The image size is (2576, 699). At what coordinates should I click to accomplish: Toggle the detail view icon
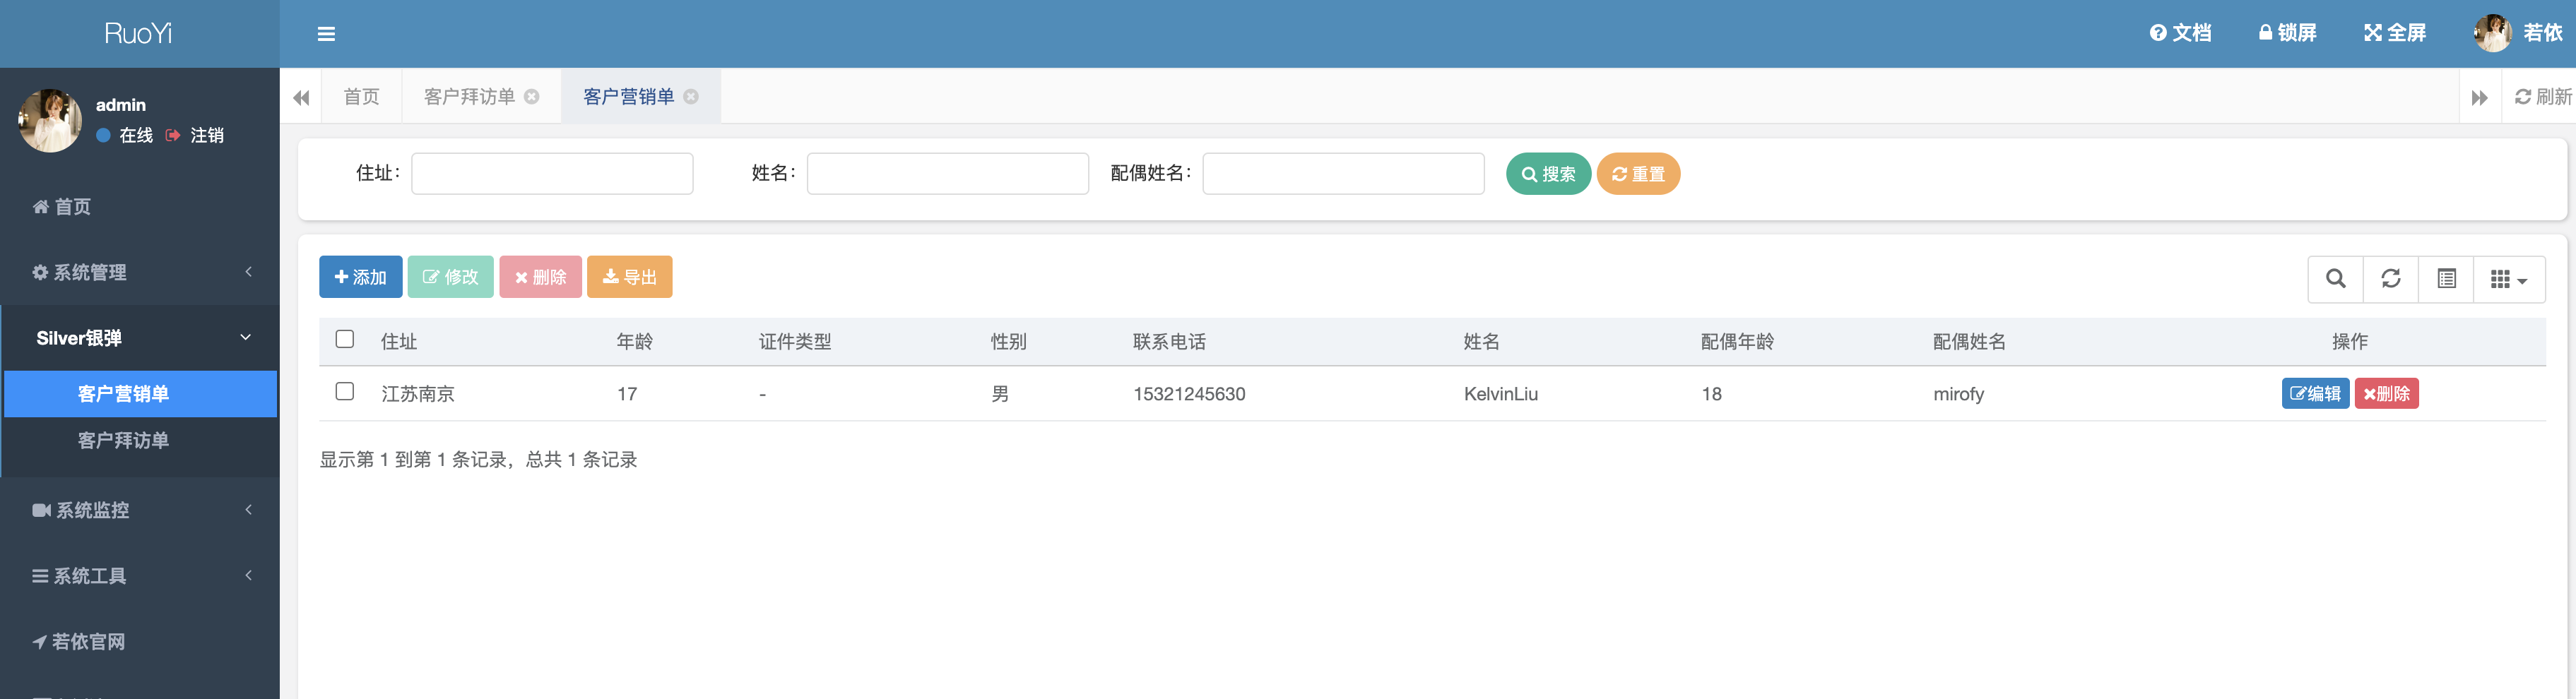click(2446, 278)
